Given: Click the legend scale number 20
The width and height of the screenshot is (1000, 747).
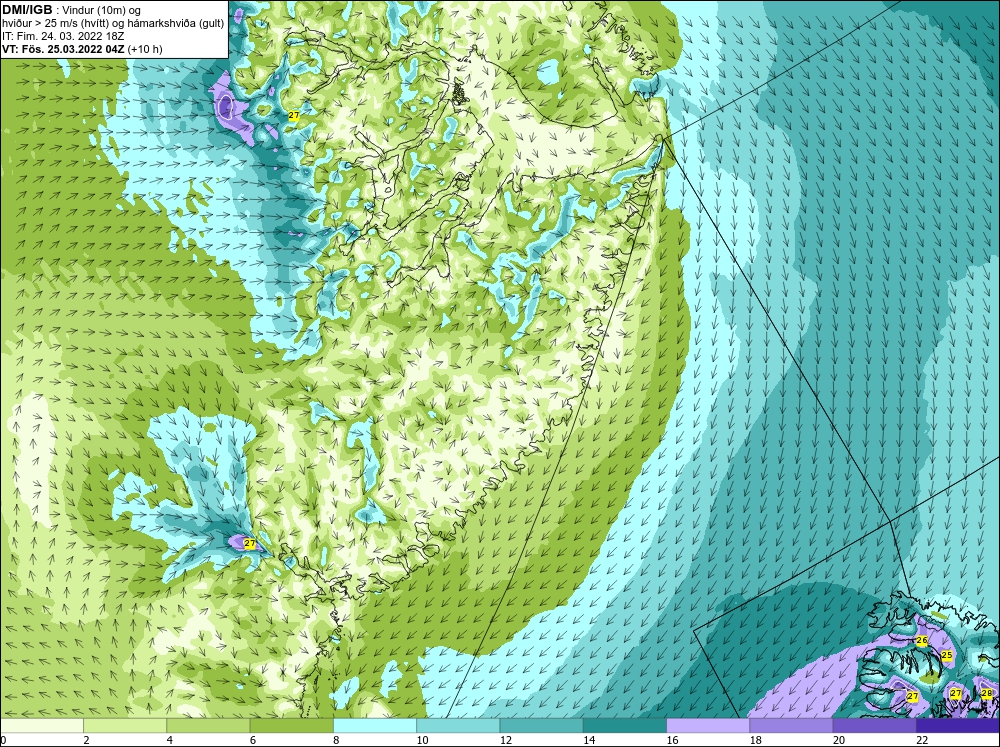Looking at the screenshot, I should click(x=839, y=740).
